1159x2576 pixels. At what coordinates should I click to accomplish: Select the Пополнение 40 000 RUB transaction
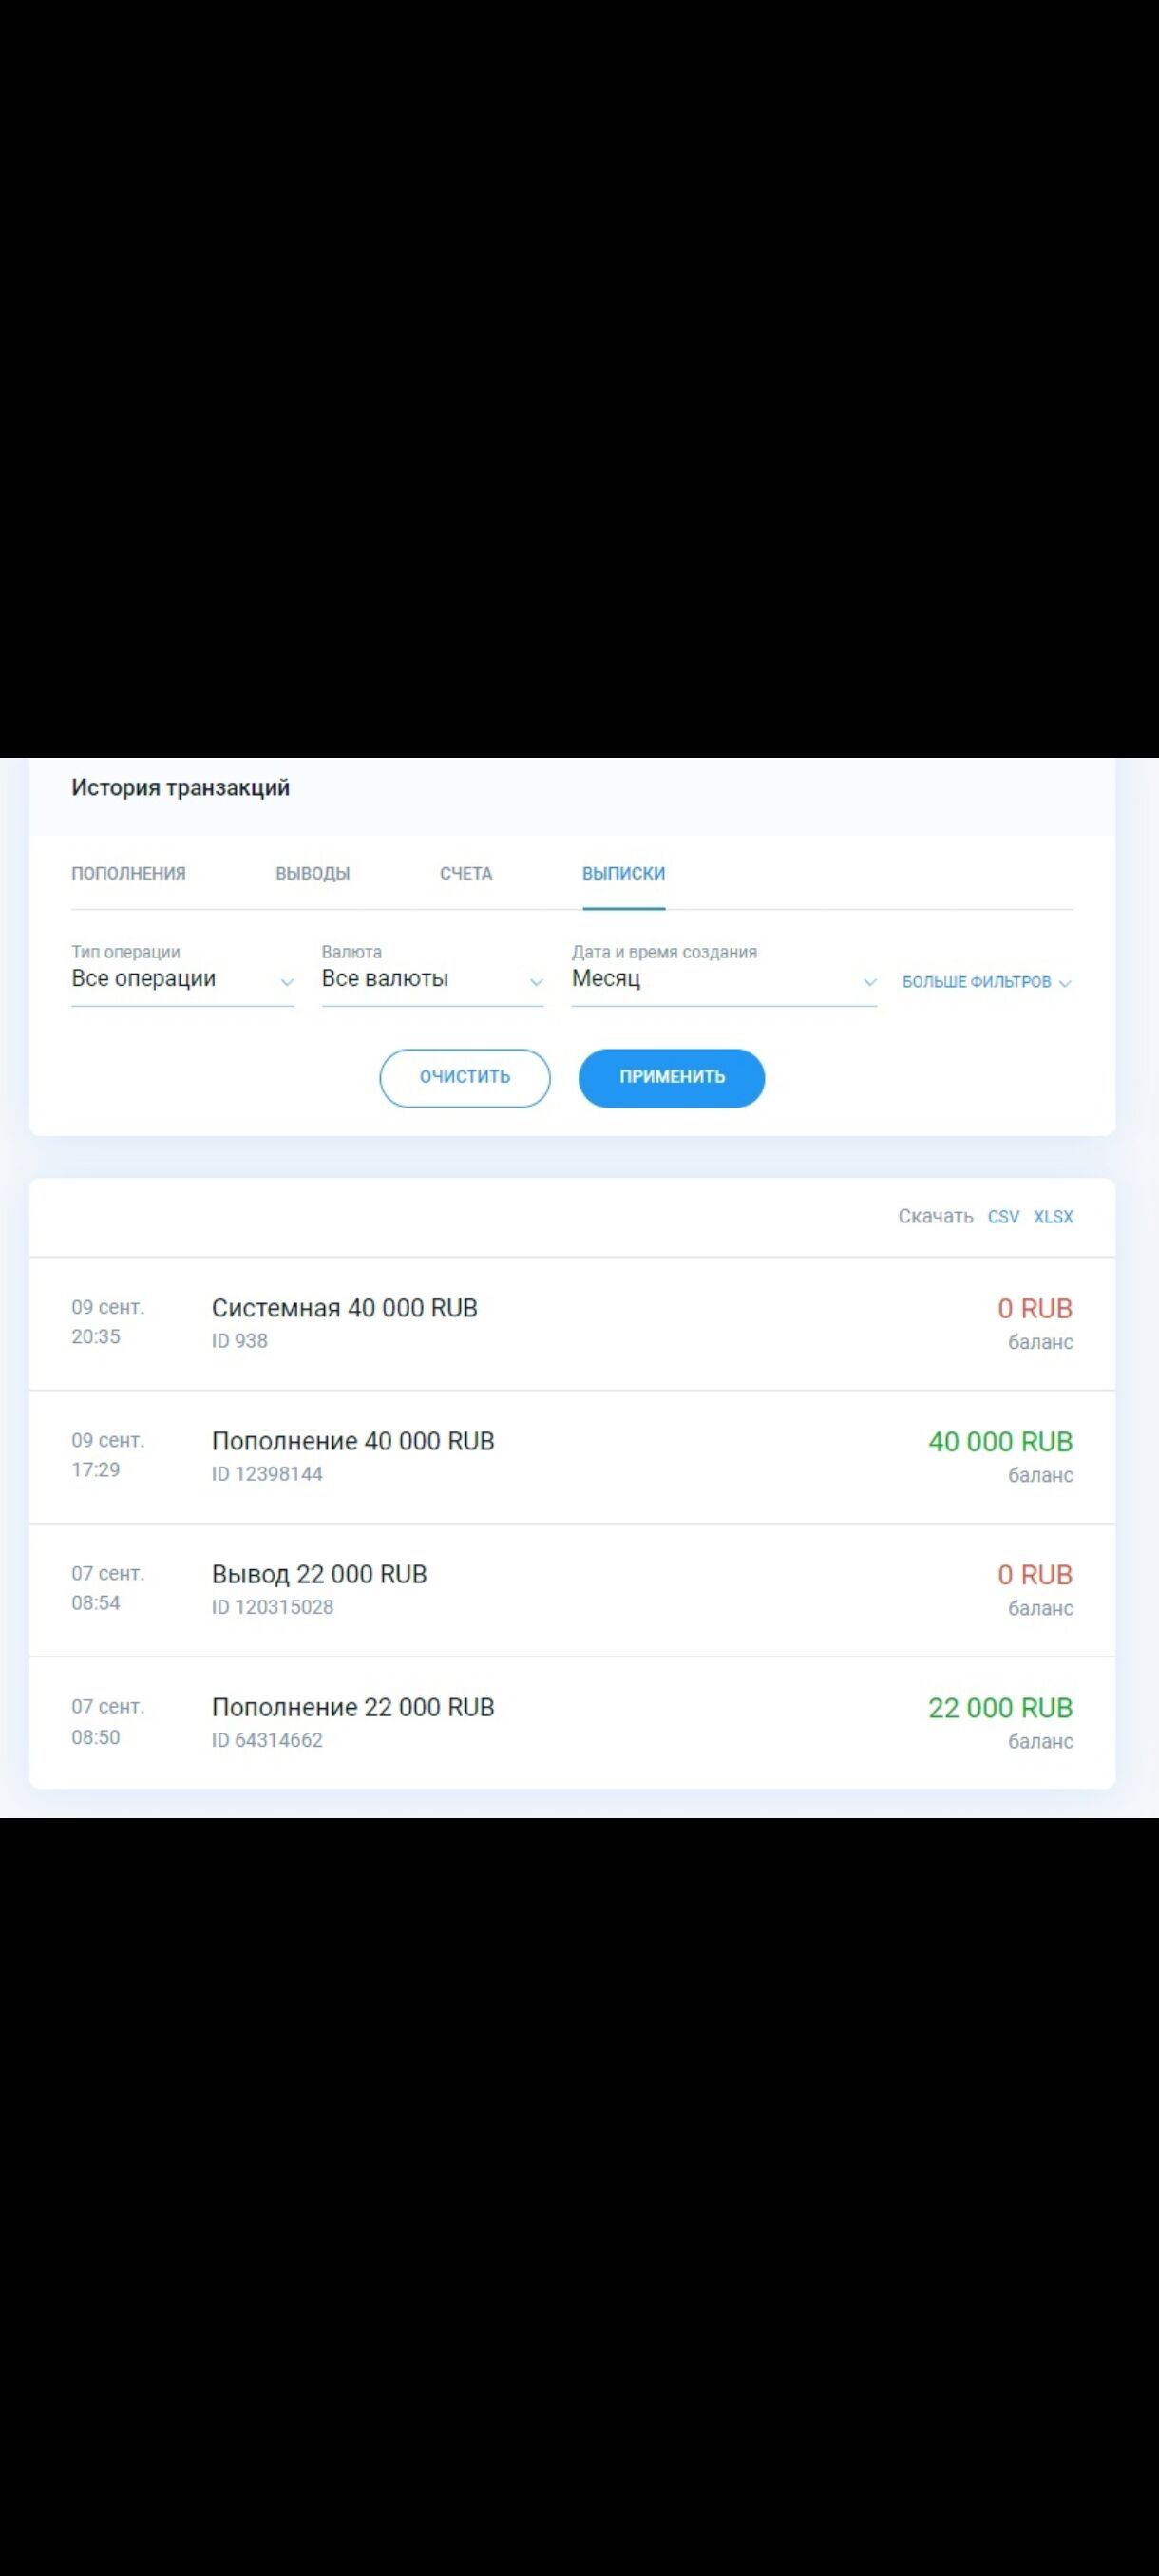click(x=353, y=1441)
